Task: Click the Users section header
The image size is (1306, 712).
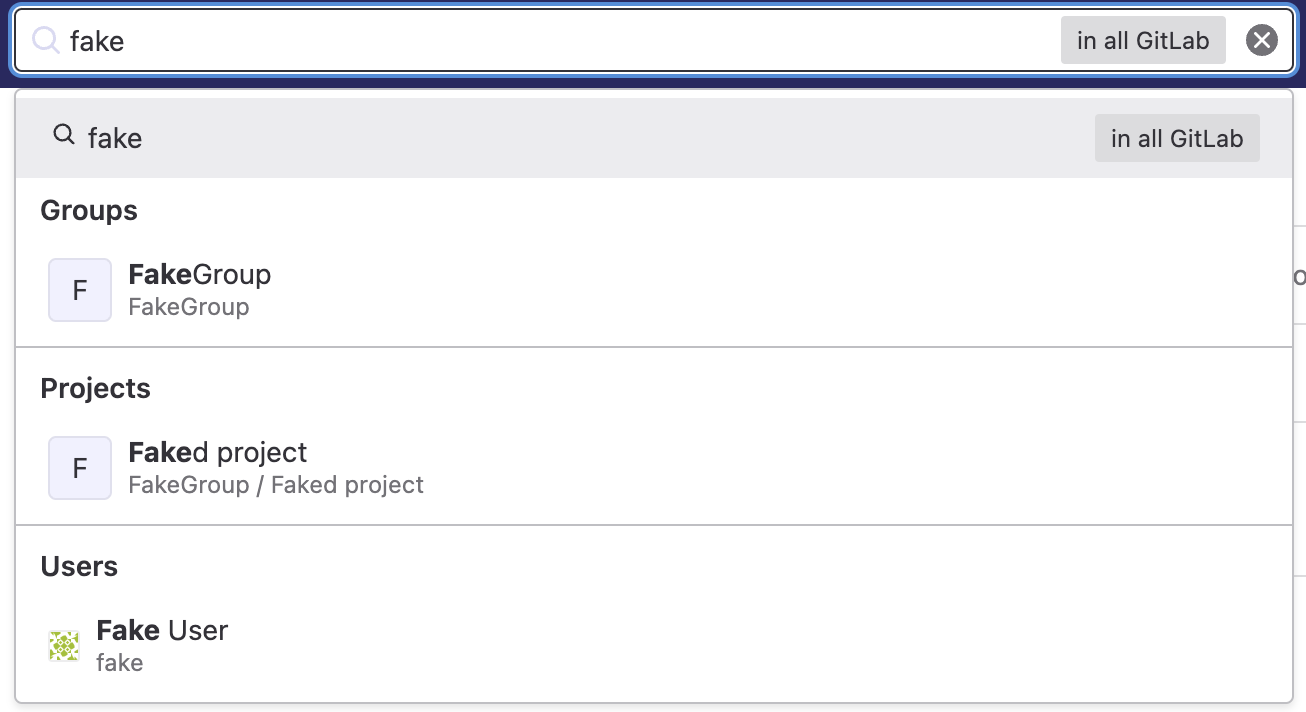Action: 79,567
